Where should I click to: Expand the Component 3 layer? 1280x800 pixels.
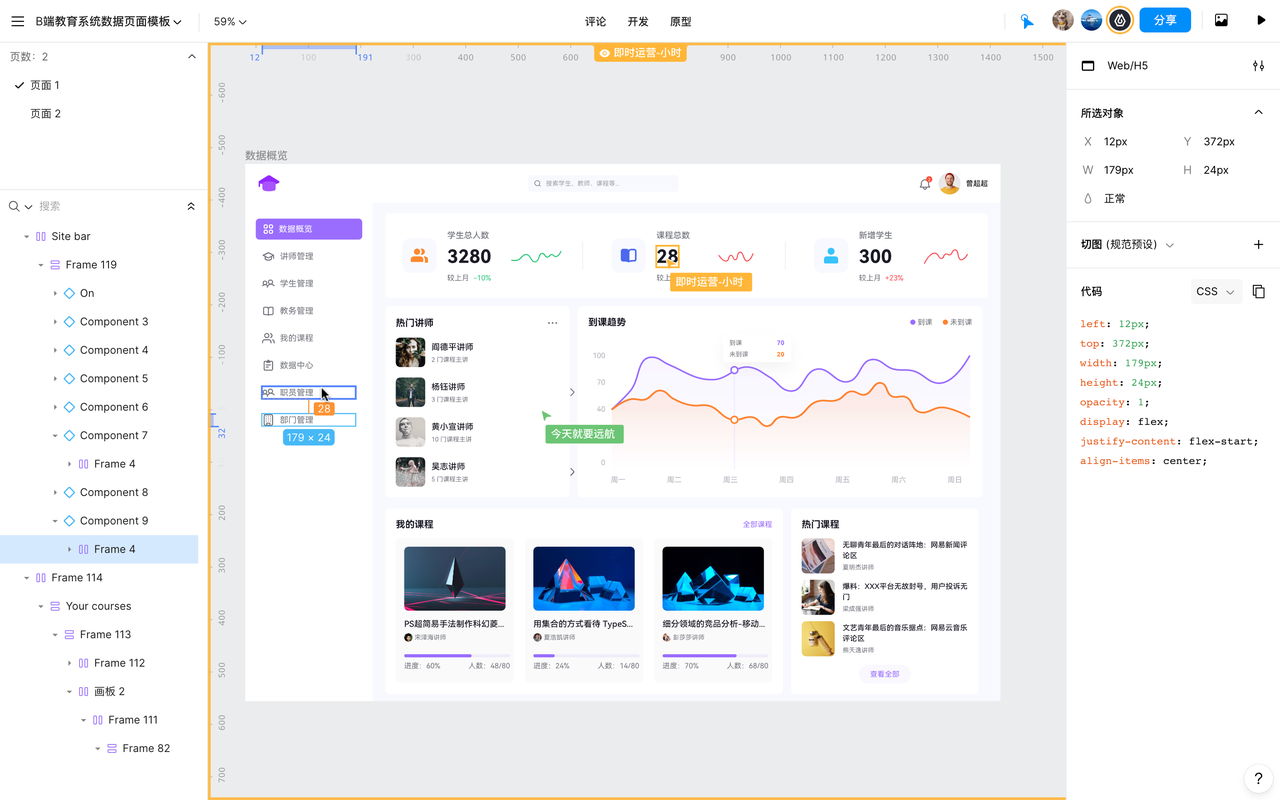click(x=56, y=321)
